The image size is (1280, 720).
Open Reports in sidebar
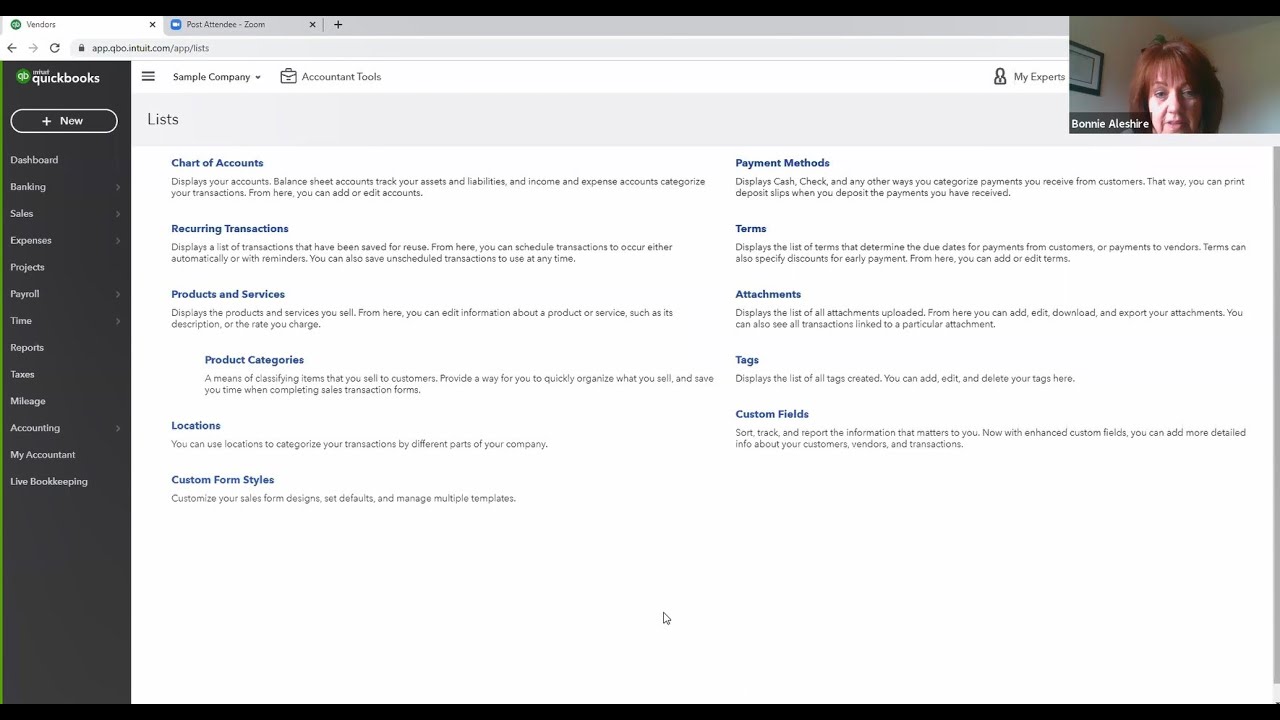[x=27, y=348]
